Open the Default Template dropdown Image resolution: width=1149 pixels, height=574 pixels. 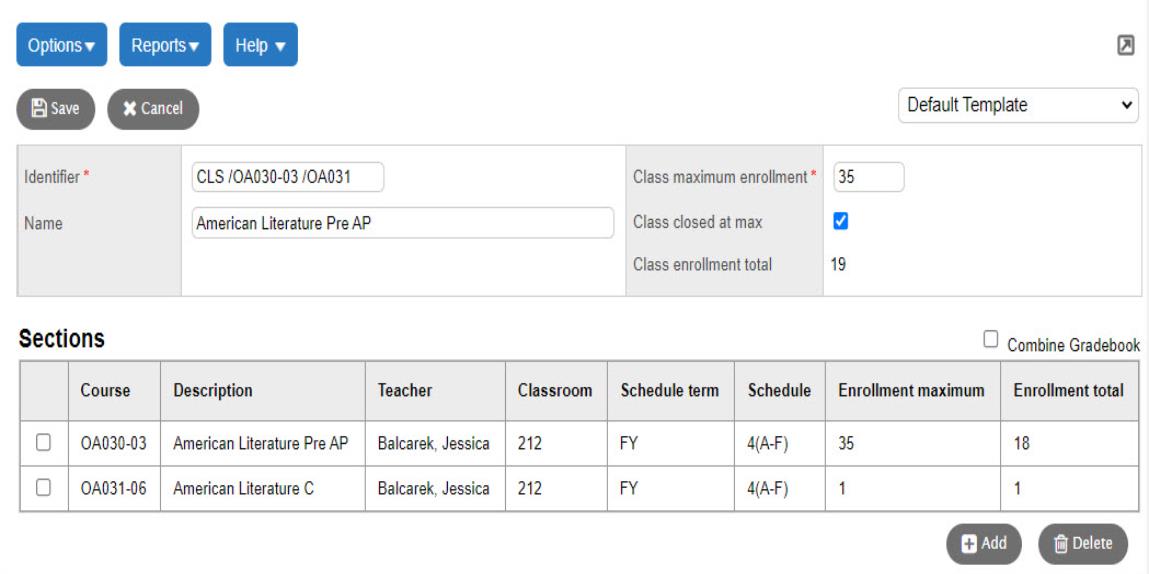[x=1018, y=103]
